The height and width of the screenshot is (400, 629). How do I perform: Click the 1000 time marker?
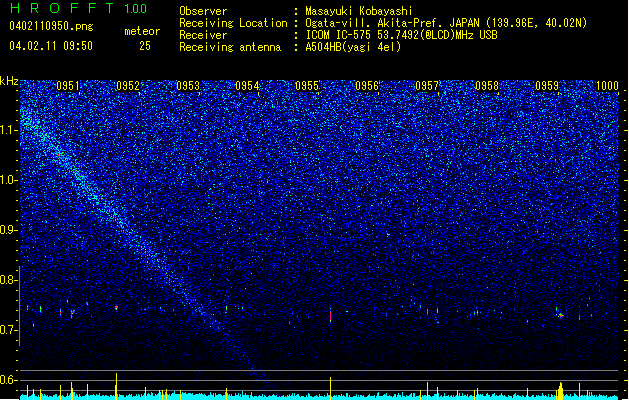[607, 85]
